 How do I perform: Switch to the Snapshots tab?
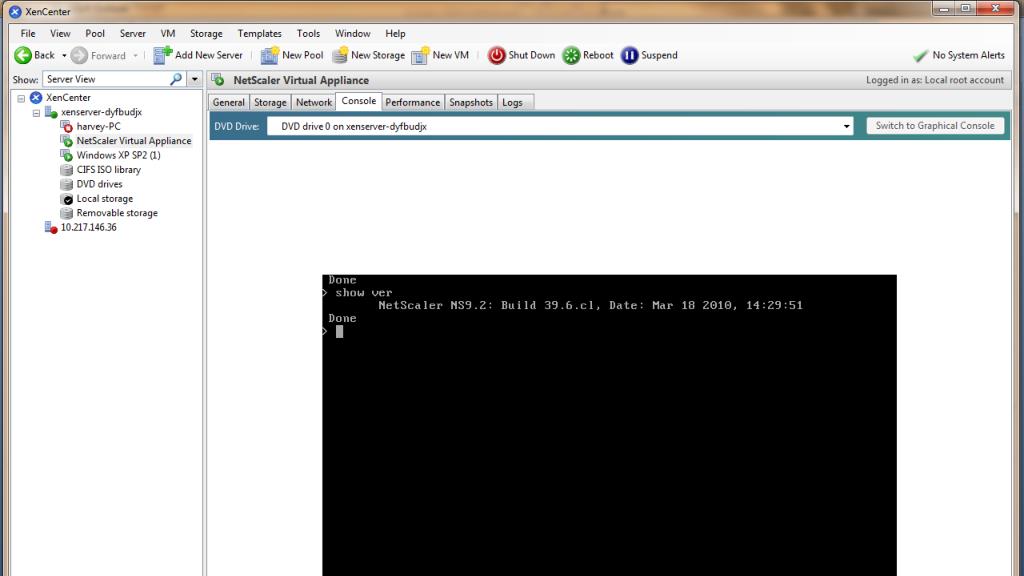tap(471, 103)
